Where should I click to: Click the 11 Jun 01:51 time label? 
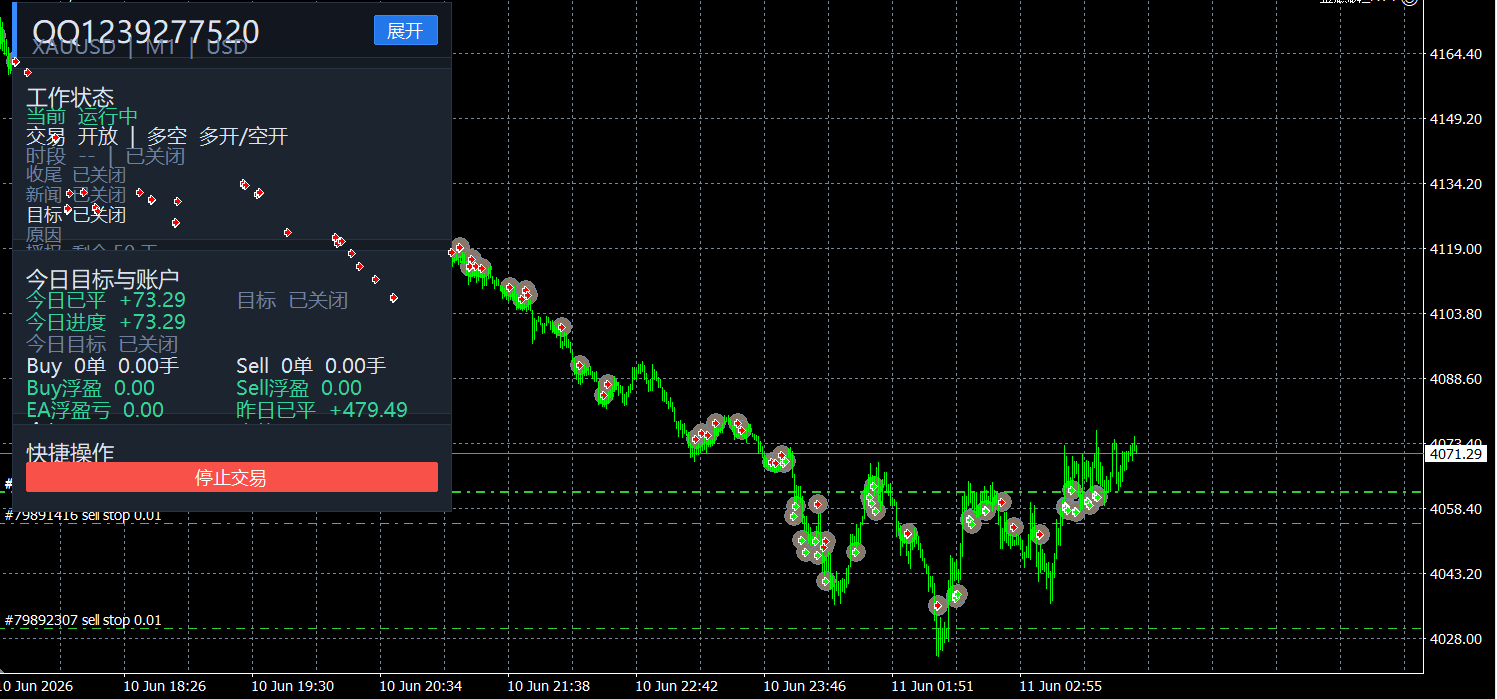tap(933, 687)
